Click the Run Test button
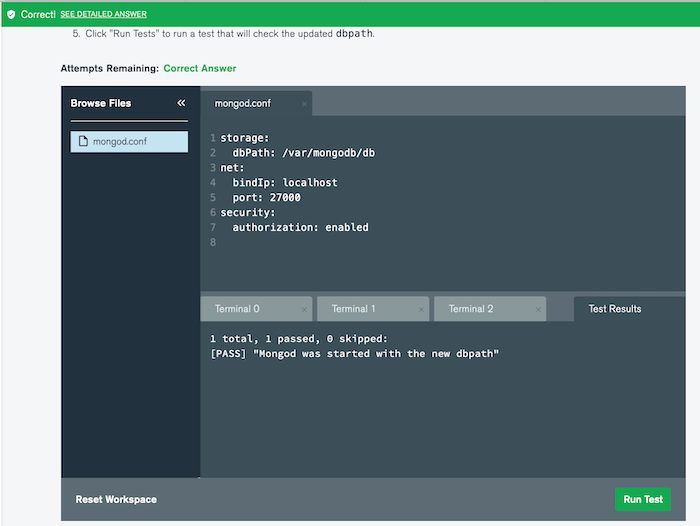Screen dimensions: 700x526 [x=643, y=499]
